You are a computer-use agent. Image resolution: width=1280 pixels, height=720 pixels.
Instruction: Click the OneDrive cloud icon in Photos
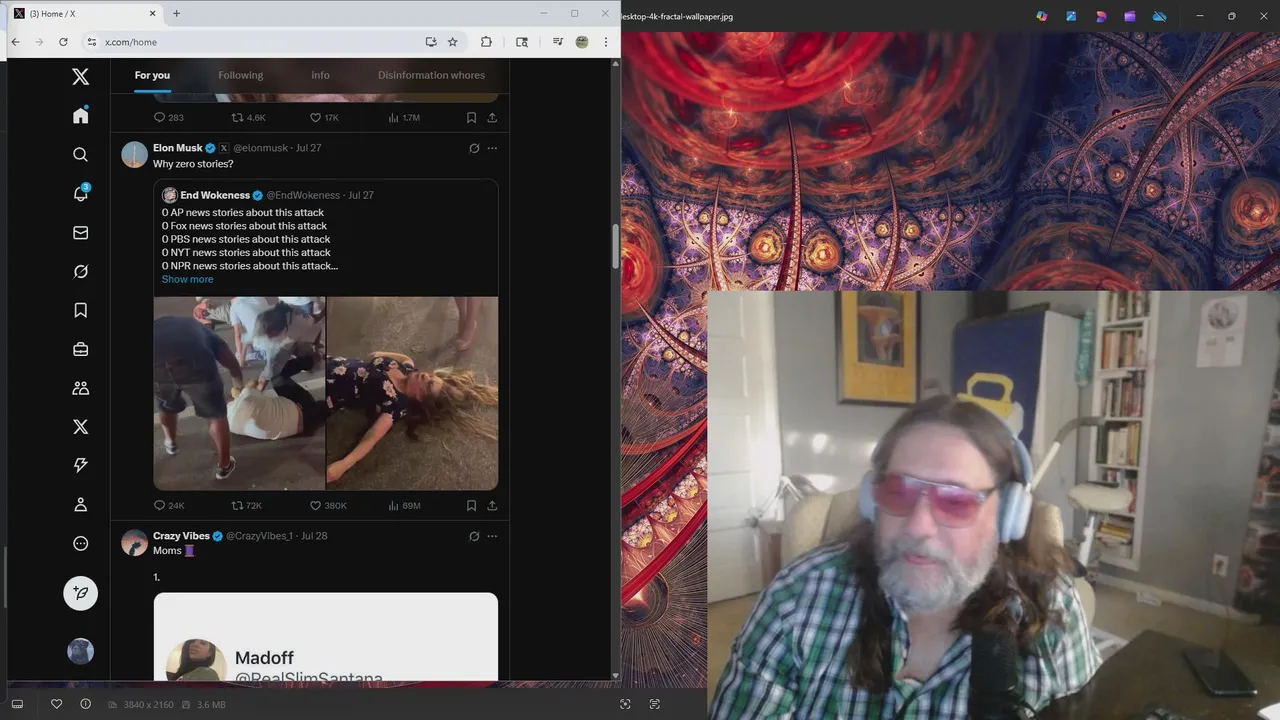coord(1160,16)
